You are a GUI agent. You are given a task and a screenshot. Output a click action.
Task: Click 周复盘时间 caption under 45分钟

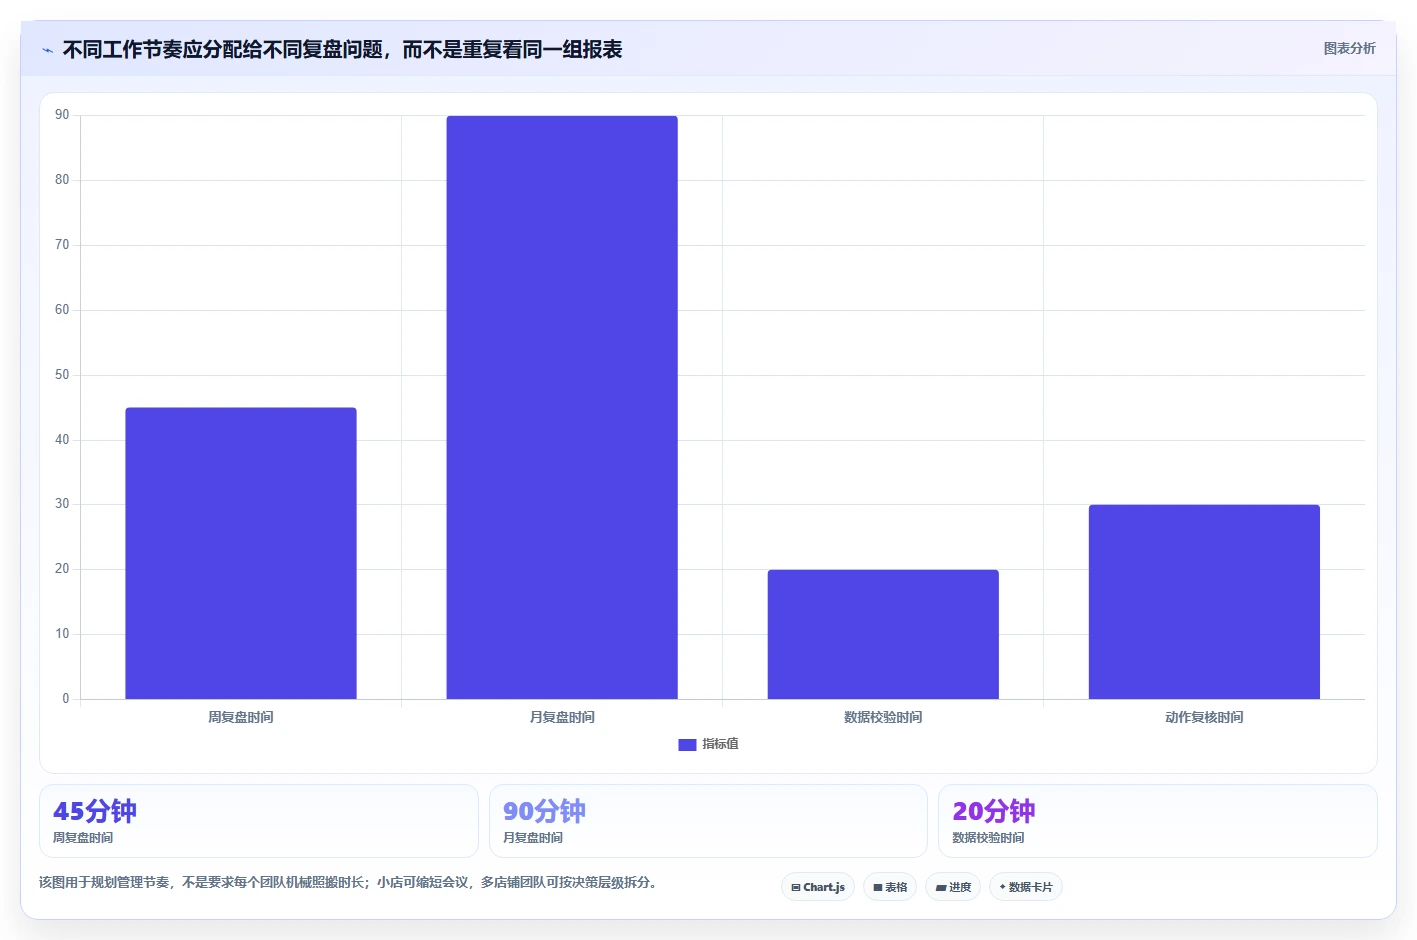tap(83, 838)
